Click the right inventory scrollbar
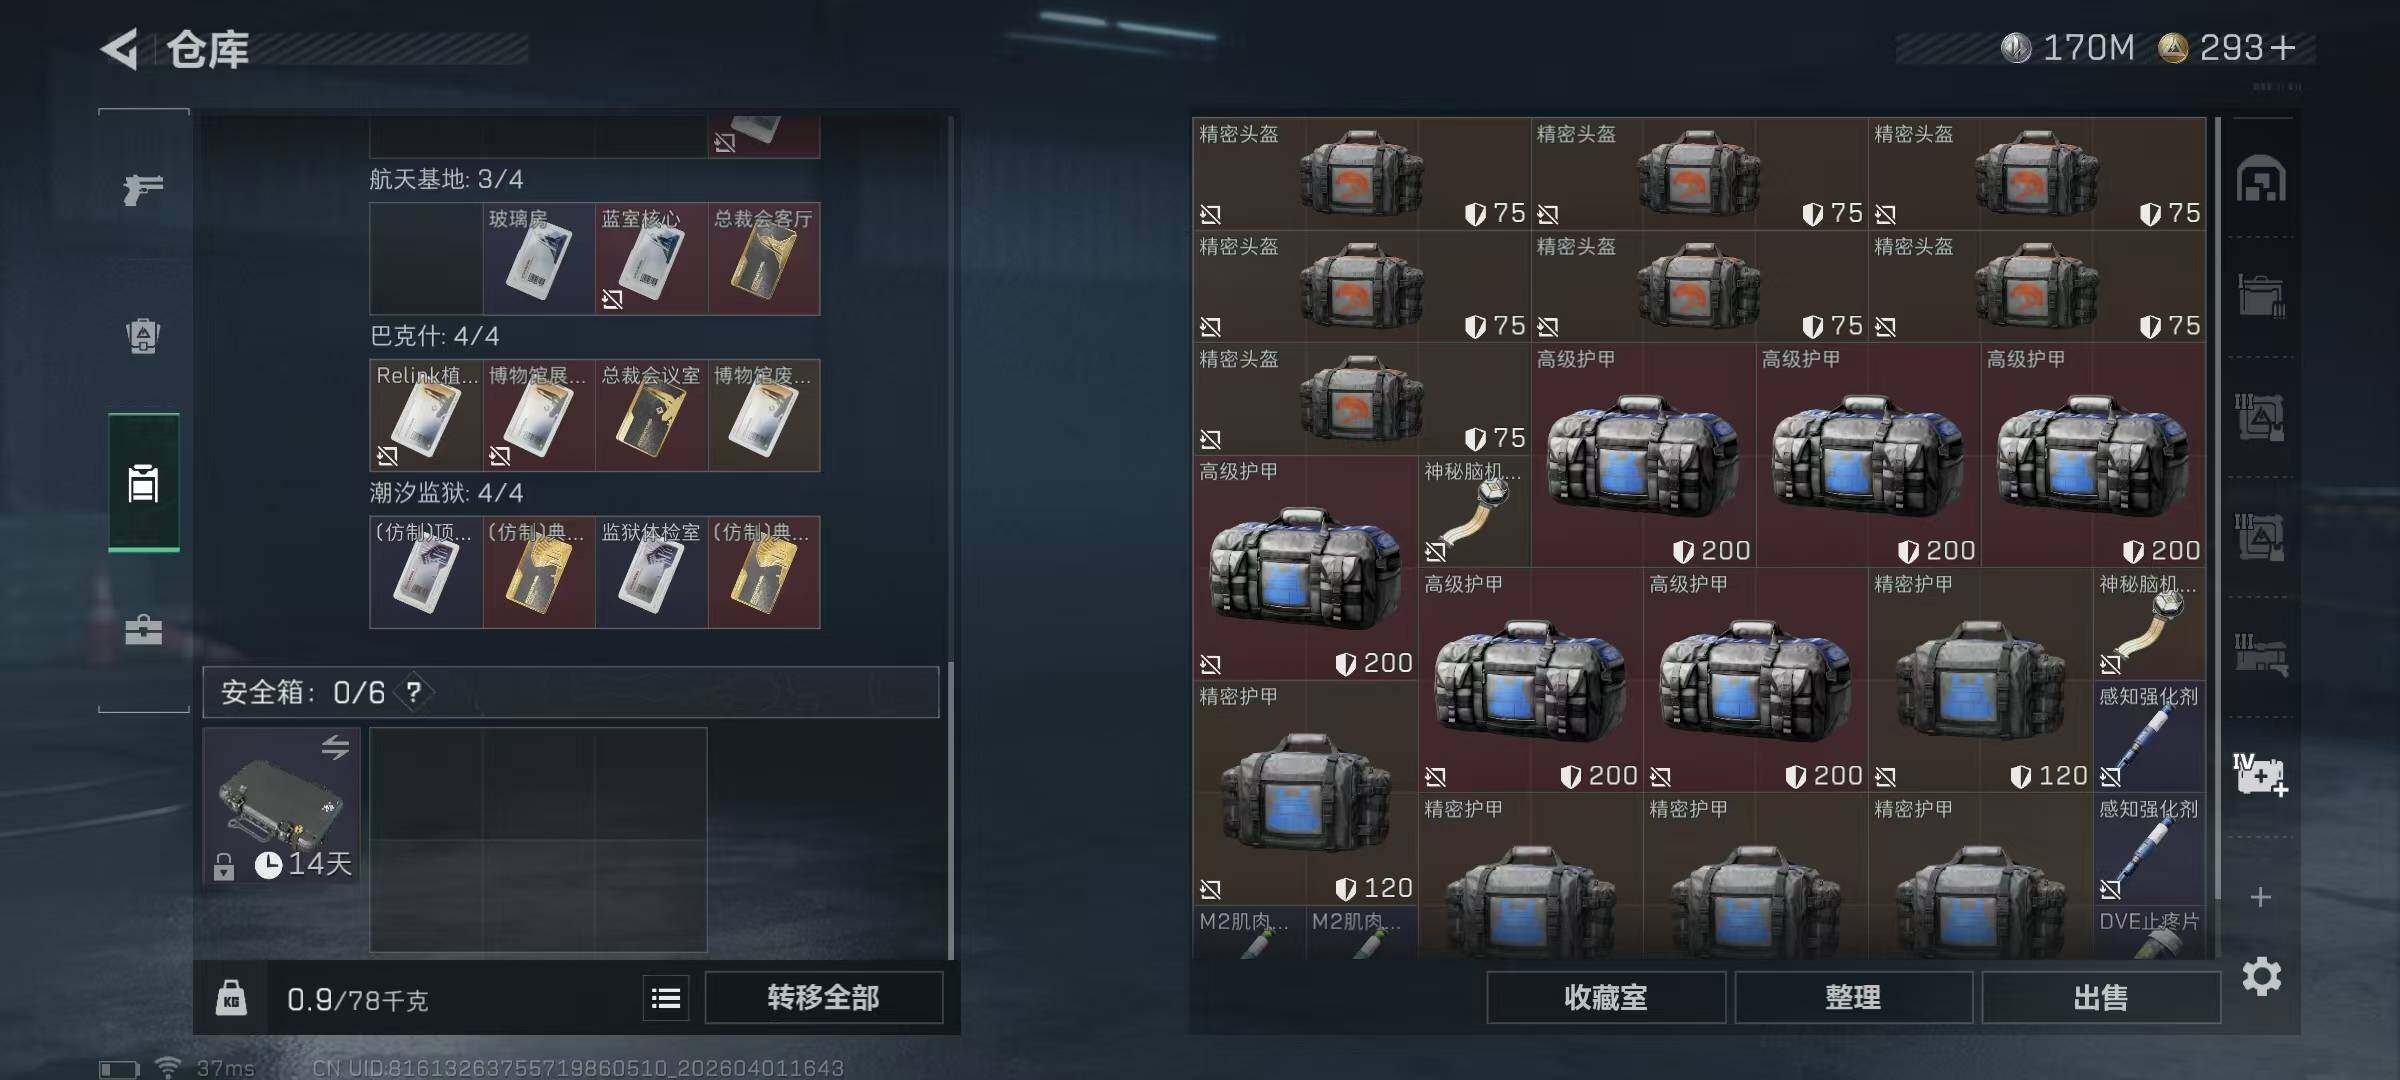Viewport: 2400px width, 1080px height. (2217, 508)
